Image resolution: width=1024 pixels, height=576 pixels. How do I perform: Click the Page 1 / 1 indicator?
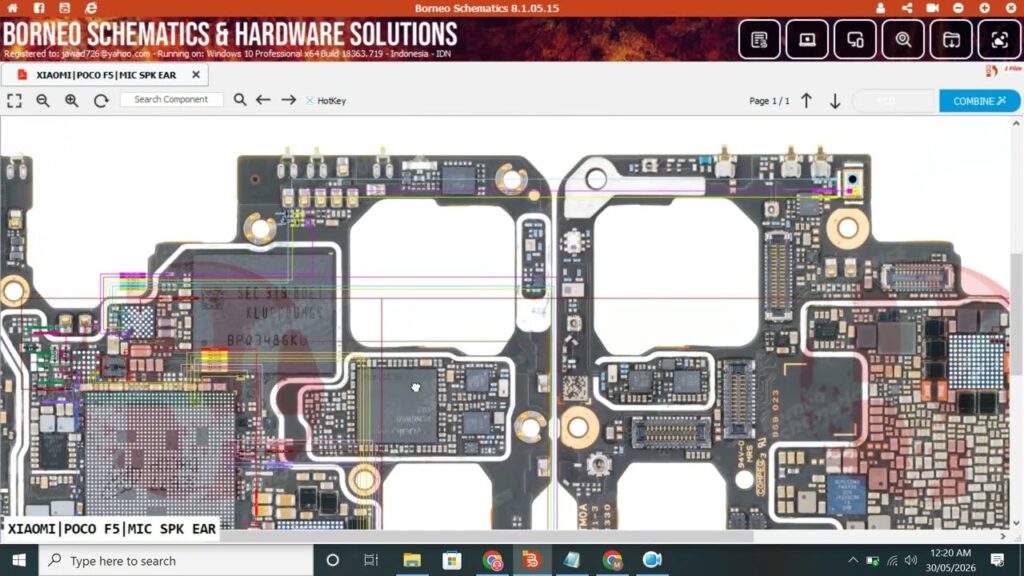(769, 101)
